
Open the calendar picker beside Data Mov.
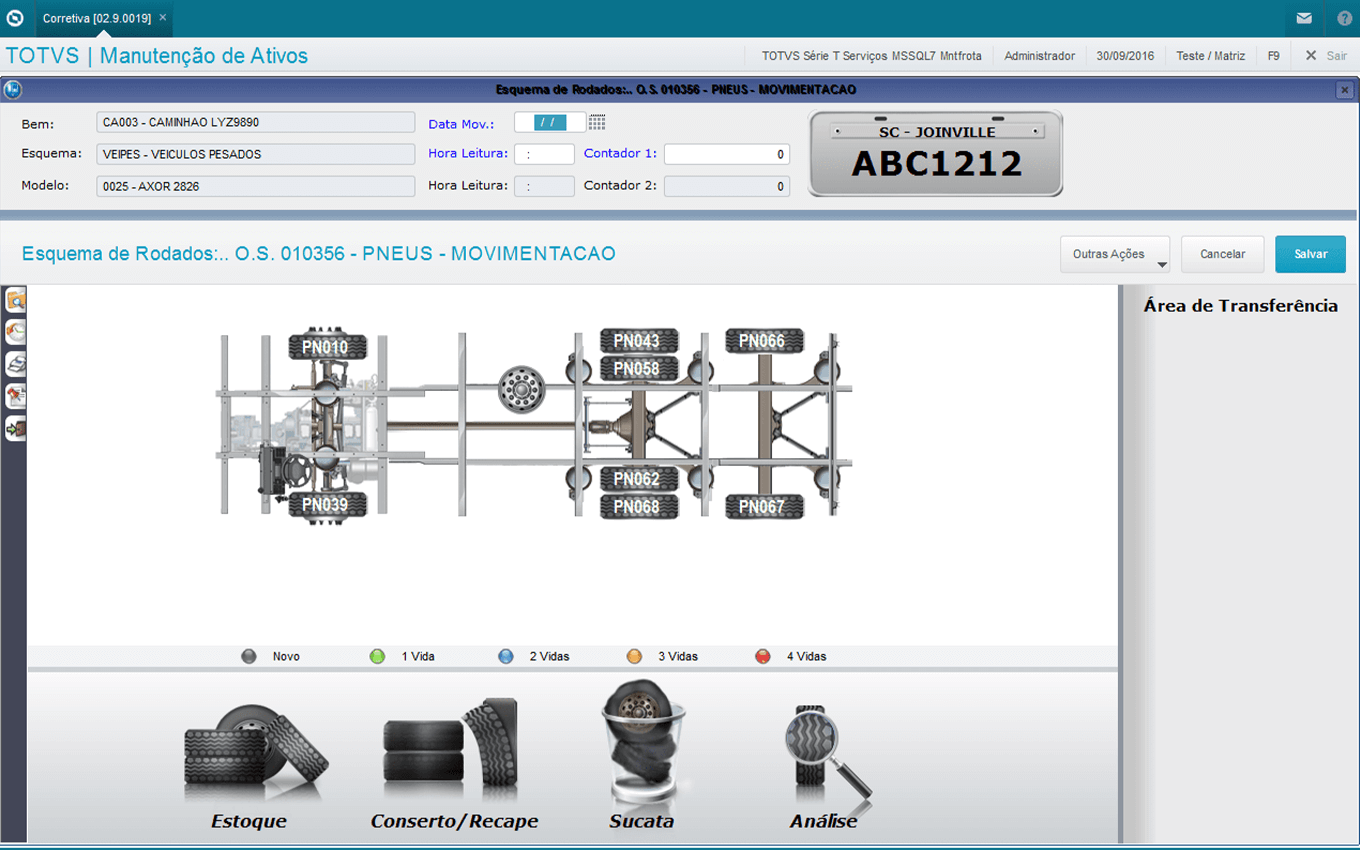[597, 122]
